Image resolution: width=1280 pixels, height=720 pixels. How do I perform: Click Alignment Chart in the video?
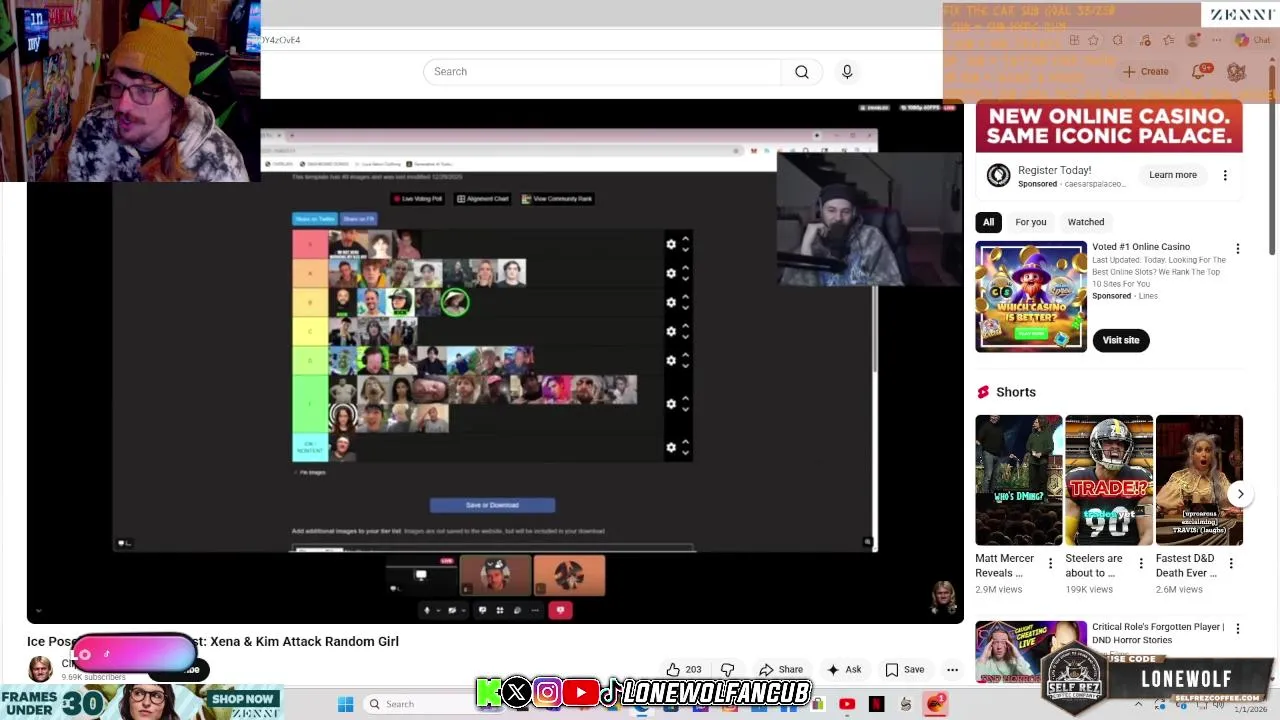483,199
